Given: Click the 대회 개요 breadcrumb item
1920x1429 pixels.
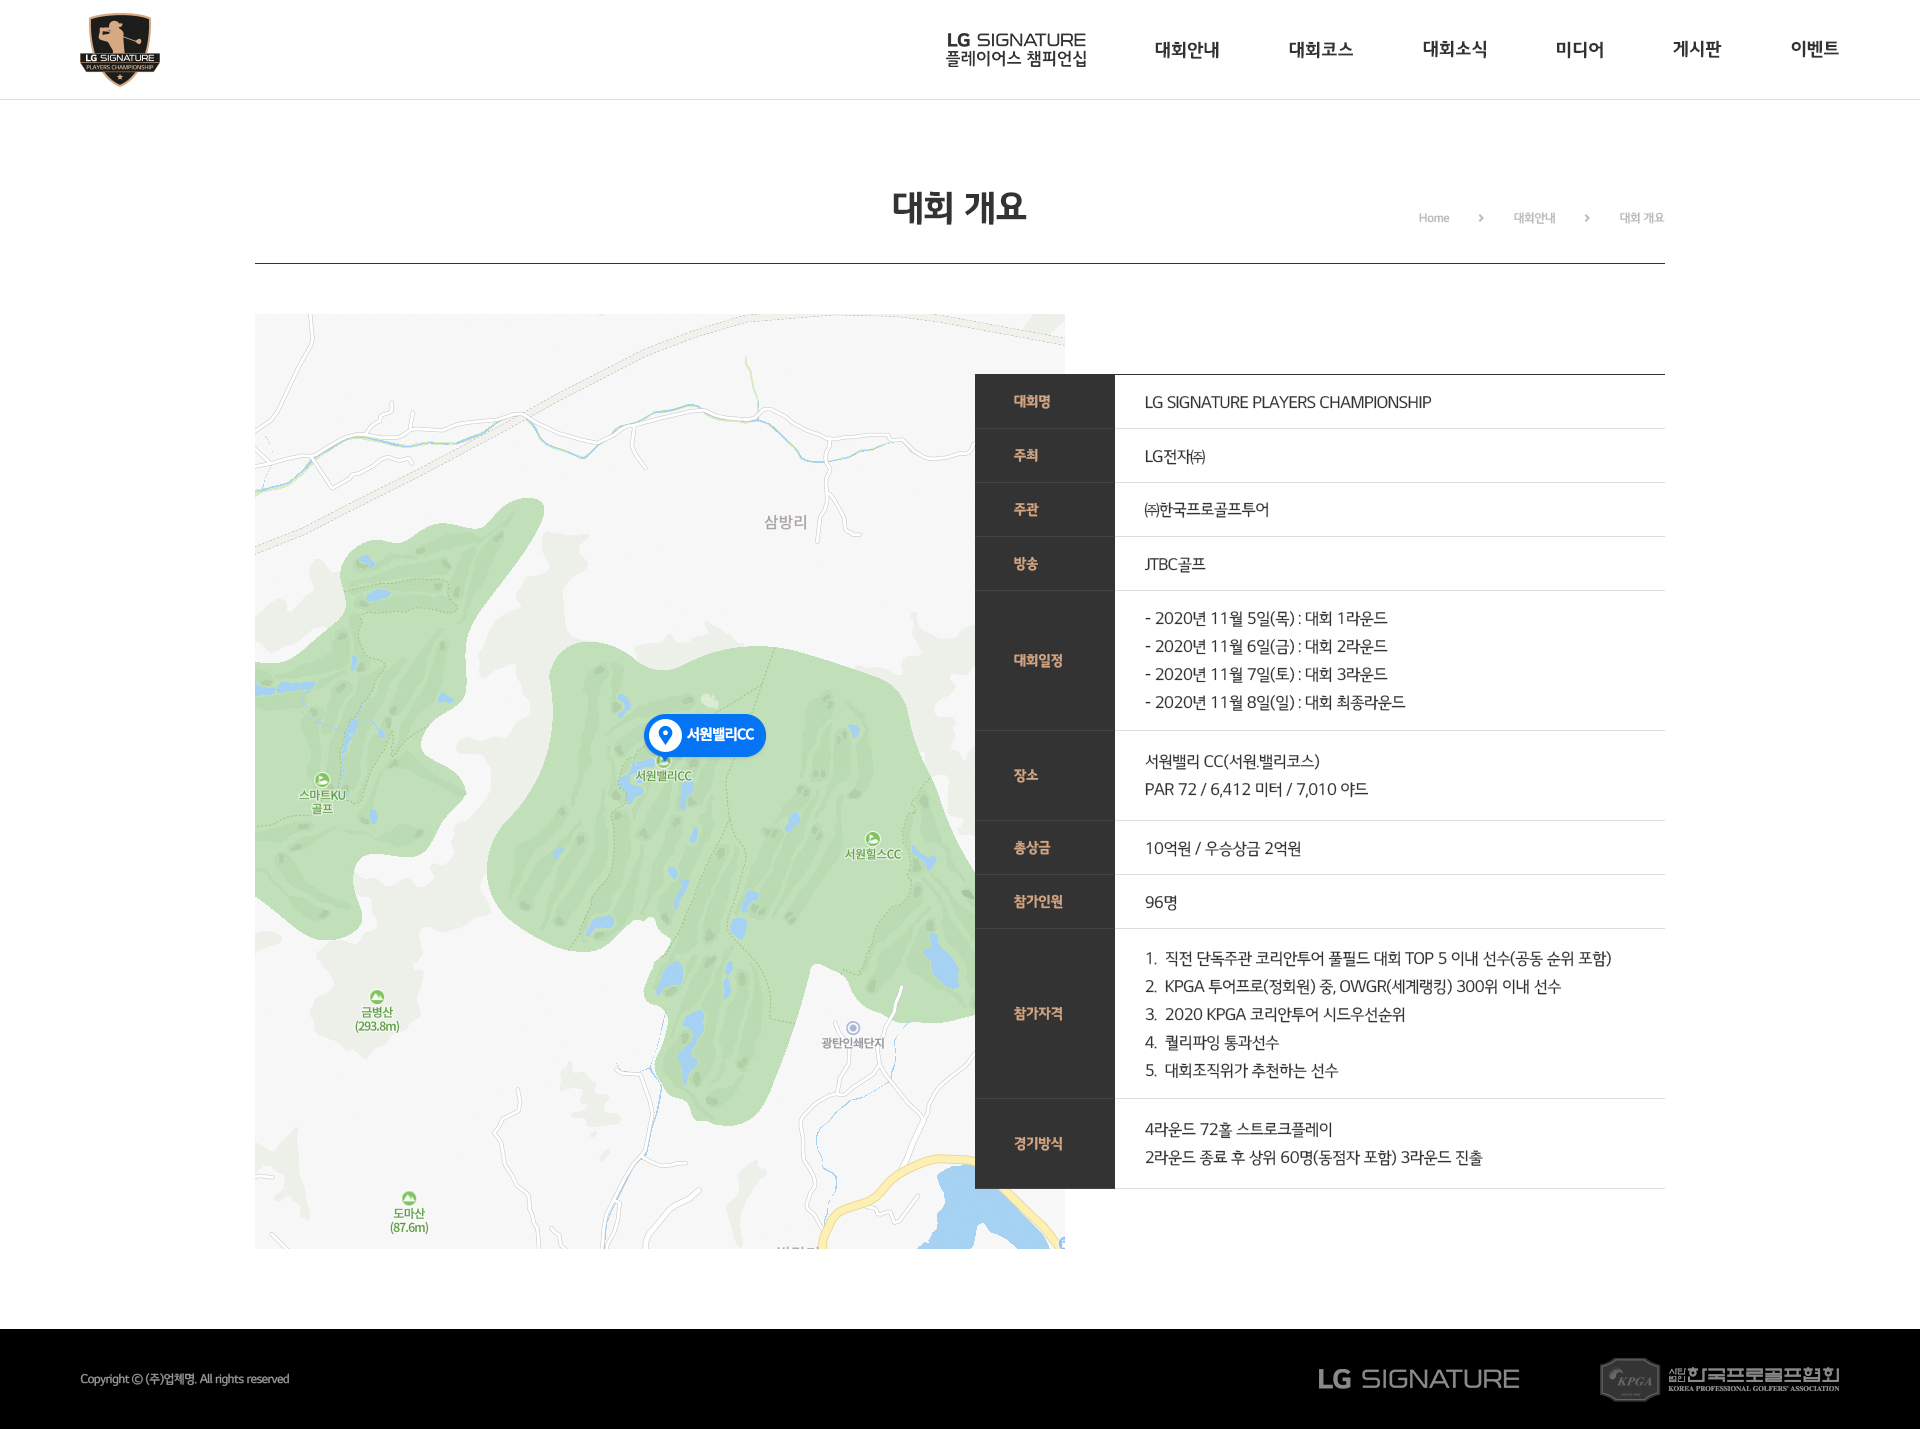Looking at the screenshot, I should pos(1642,218).
